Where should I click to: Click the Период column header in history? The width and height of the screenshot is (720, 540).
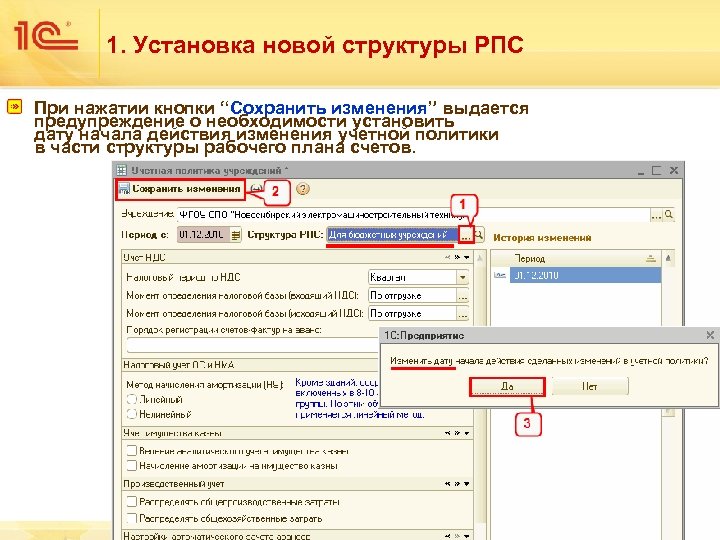576,259
